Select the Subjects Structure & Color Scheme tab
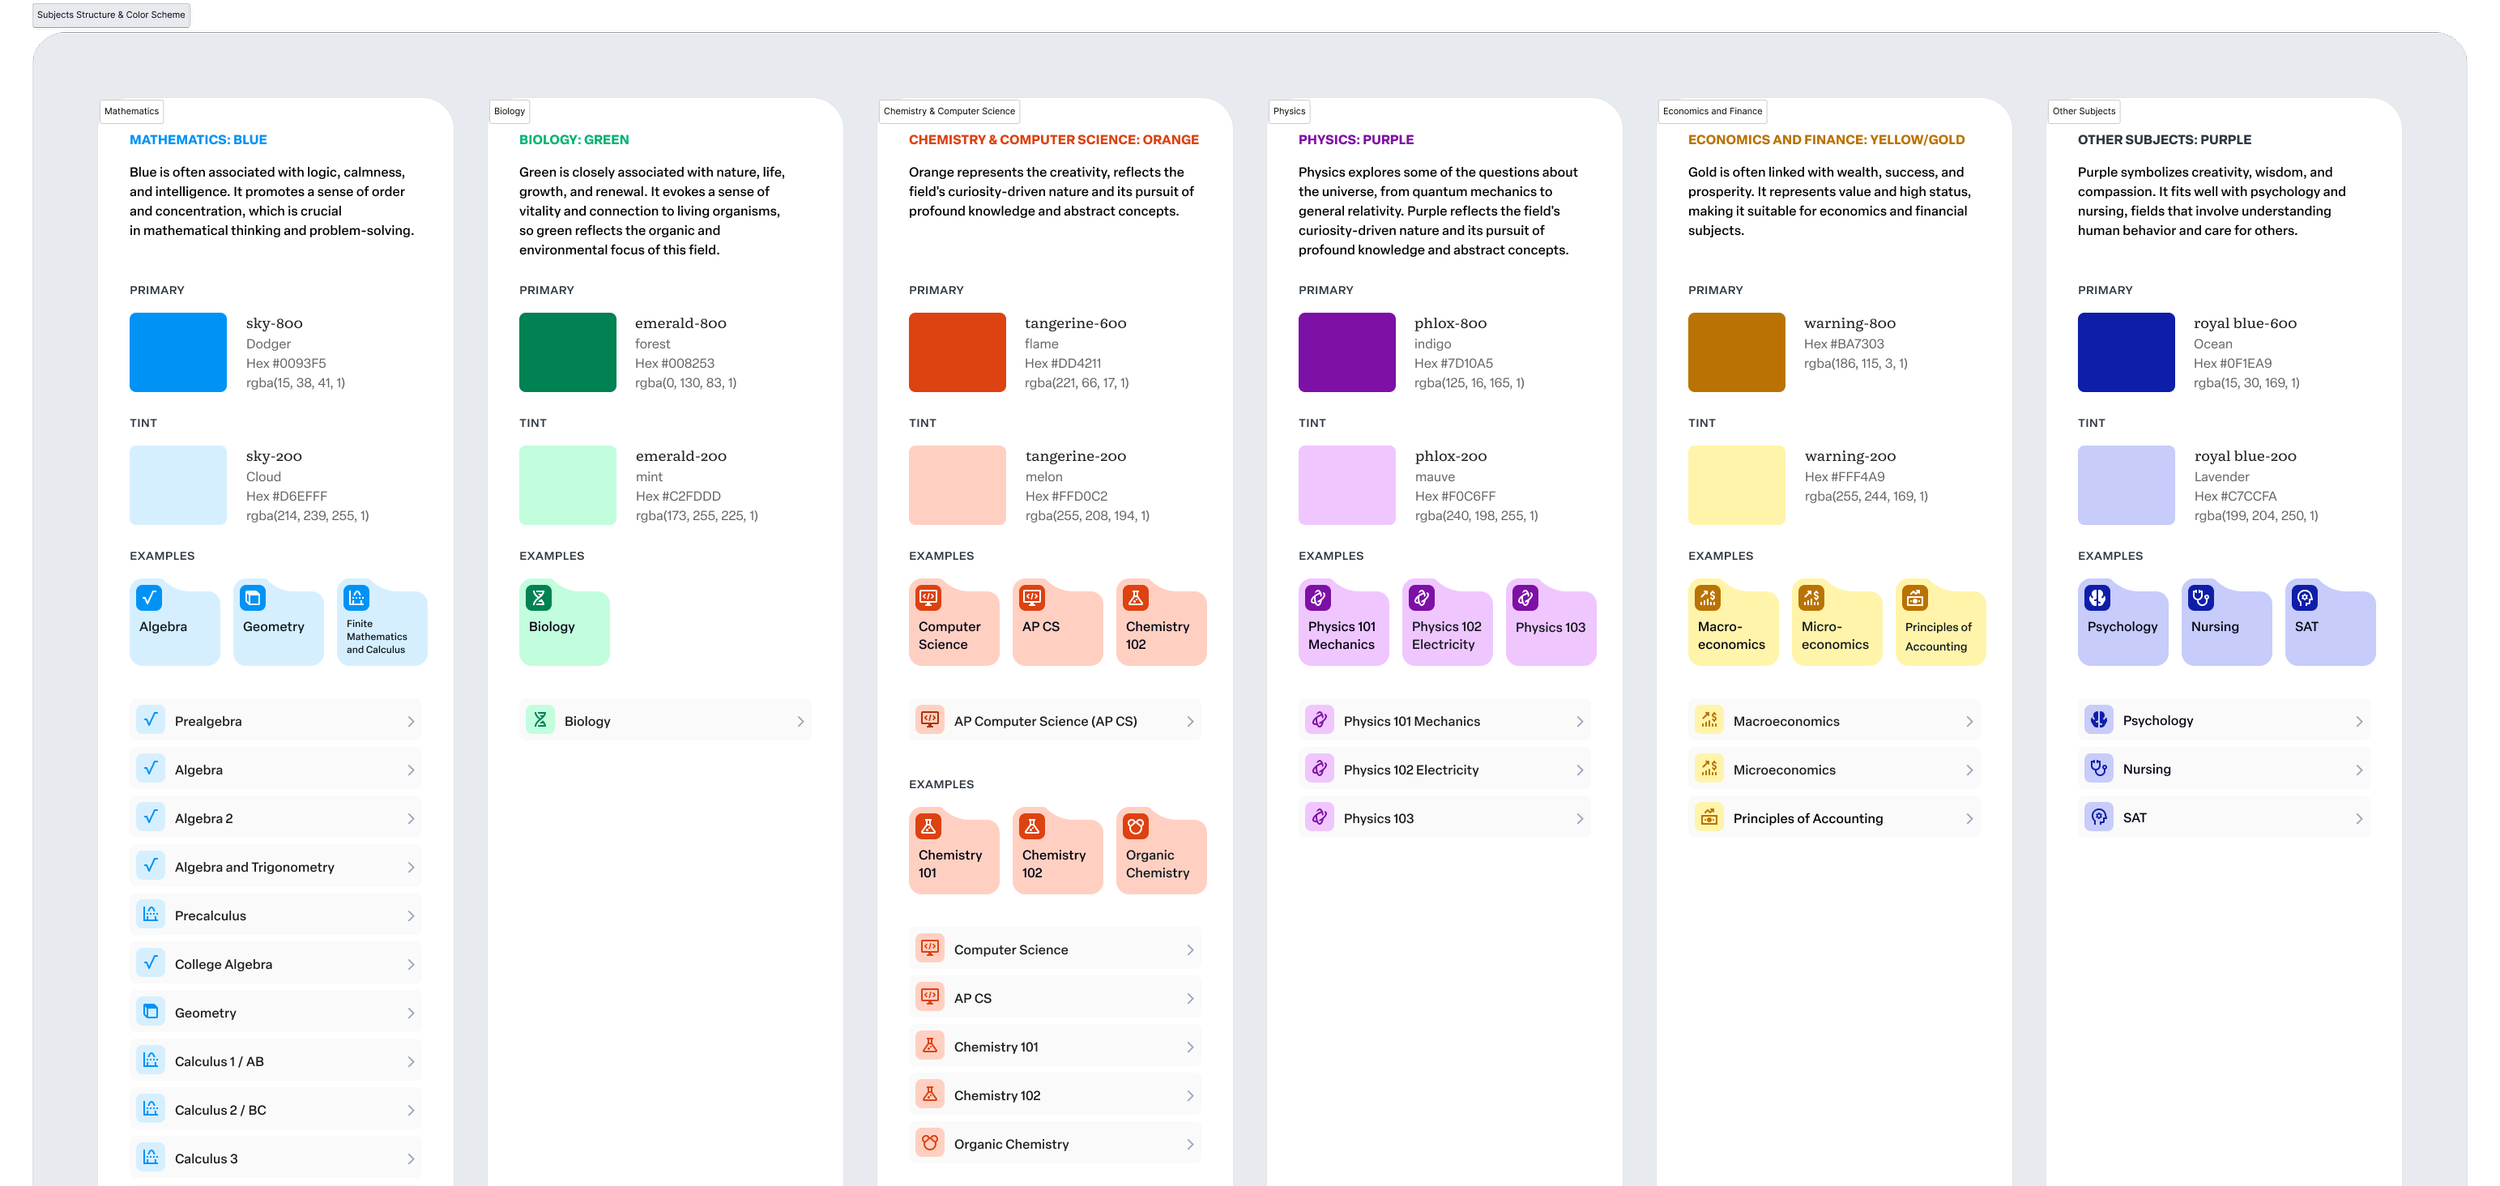This screenshot has width=2500, height=1186. 111,15
